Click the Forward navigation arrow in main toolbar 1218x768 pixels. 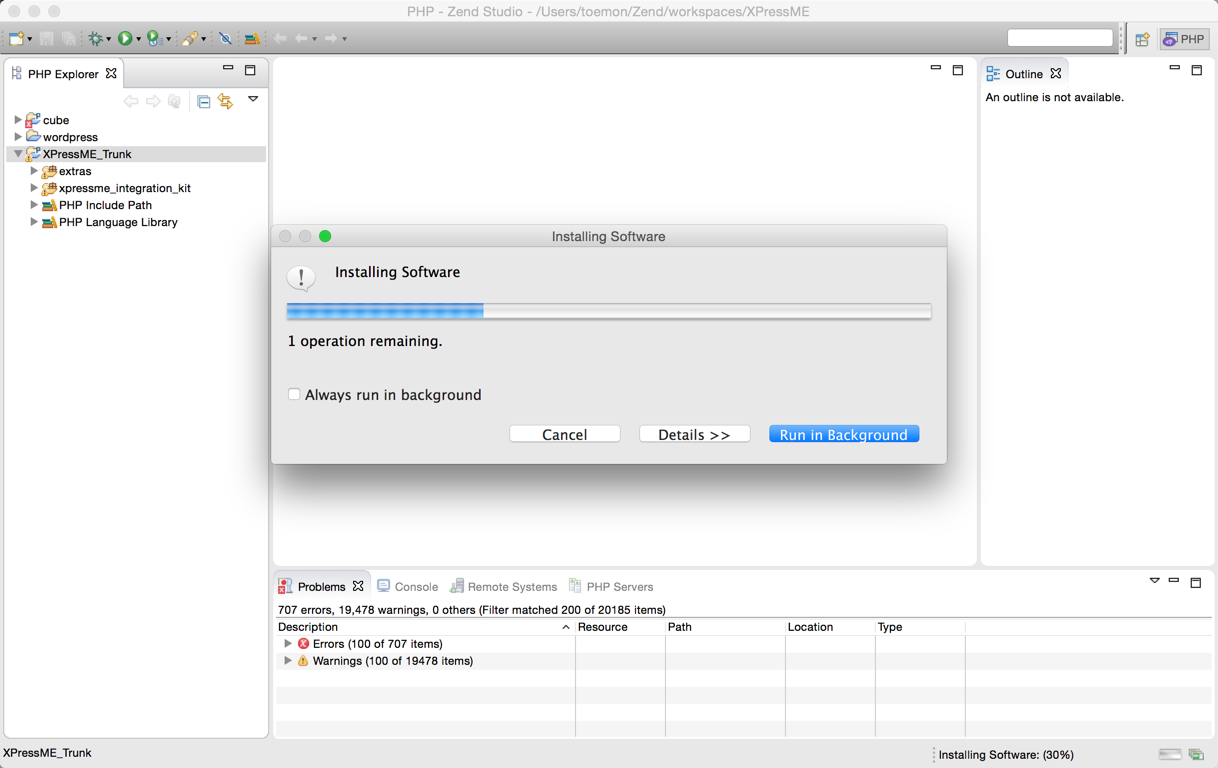[x=331, y=39]
